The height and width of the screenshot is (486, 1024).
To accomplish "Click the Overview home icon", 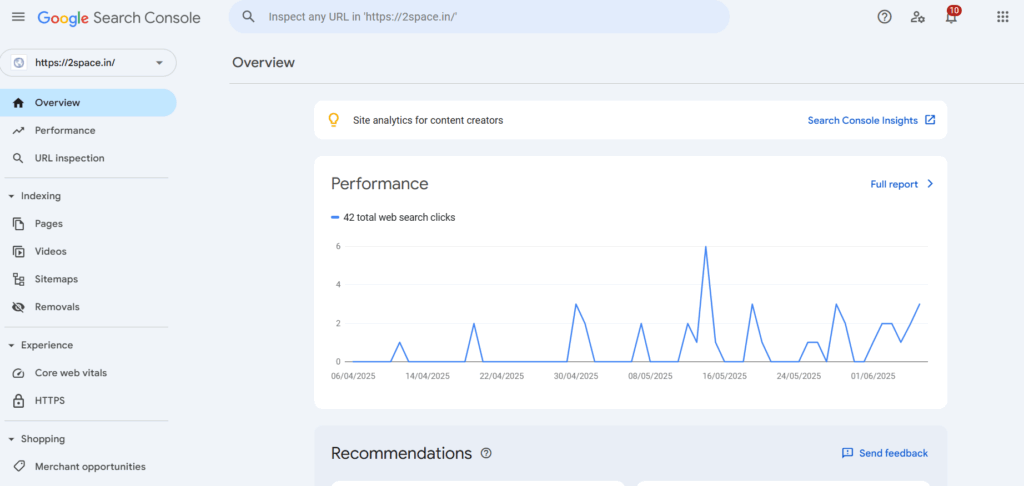I will (x=18, y=103).
